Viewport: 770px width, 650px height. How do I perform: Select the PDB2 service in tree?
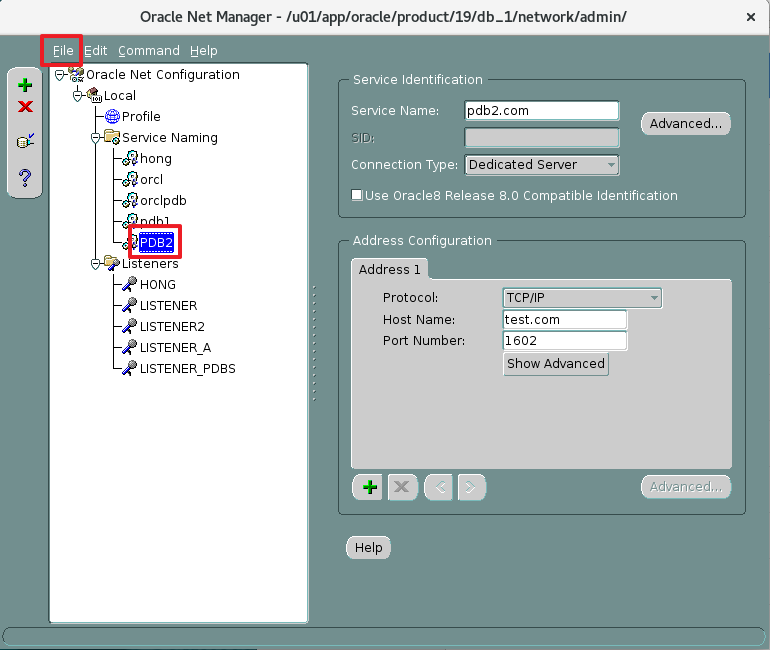pos(156,243)
